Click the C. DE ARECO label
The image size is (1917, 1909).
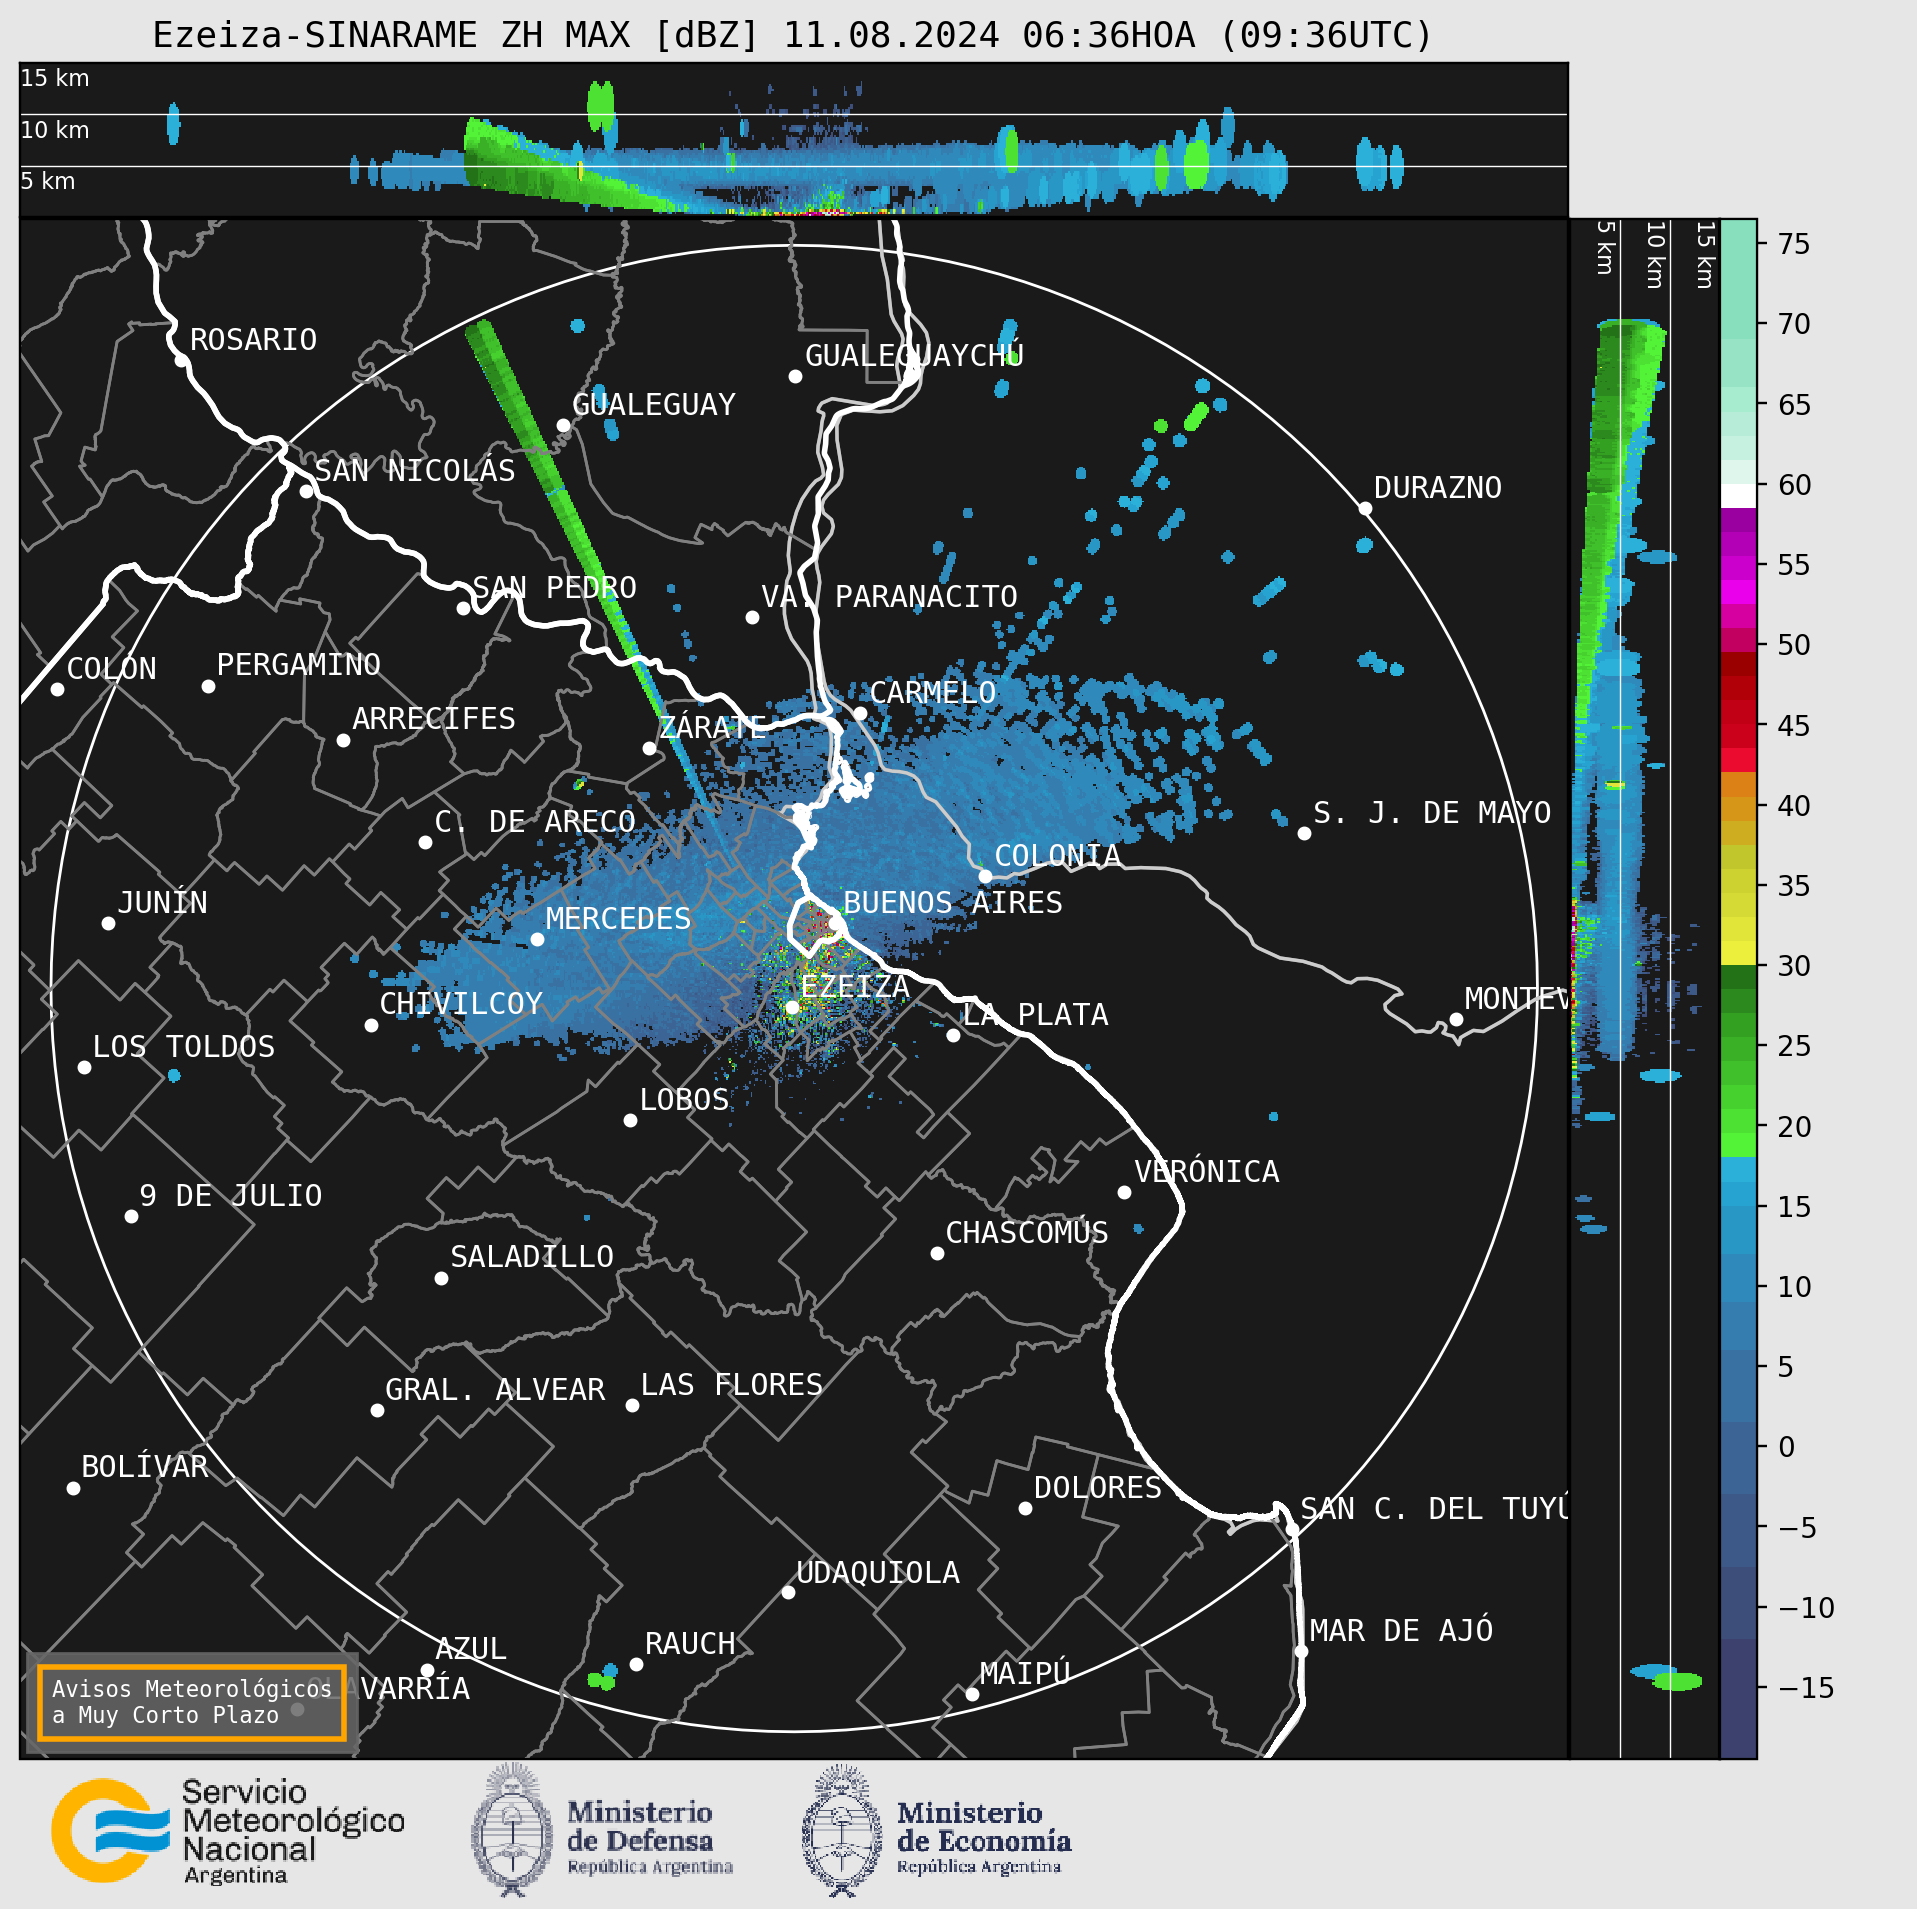534,822
